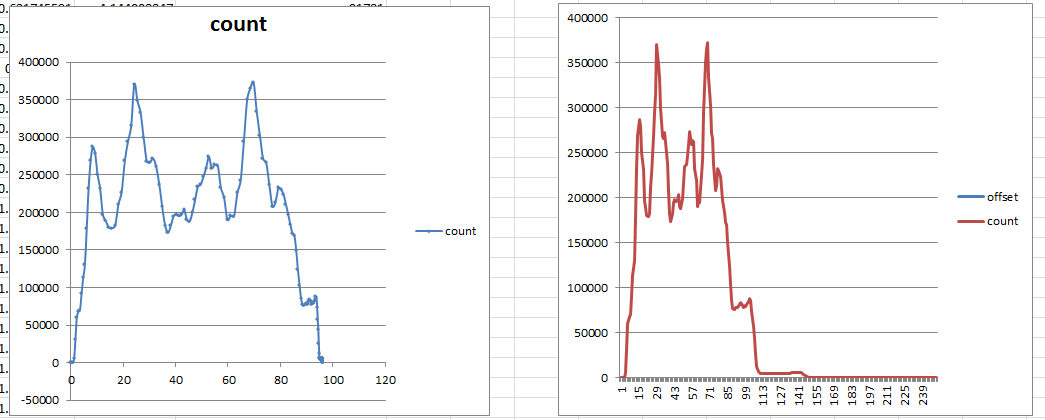The width and height of the screenshot is (1045, 420).
Task: Click the 80 x-axis label in the left chart
Action: pyautogui.click(x=281, y=380)
